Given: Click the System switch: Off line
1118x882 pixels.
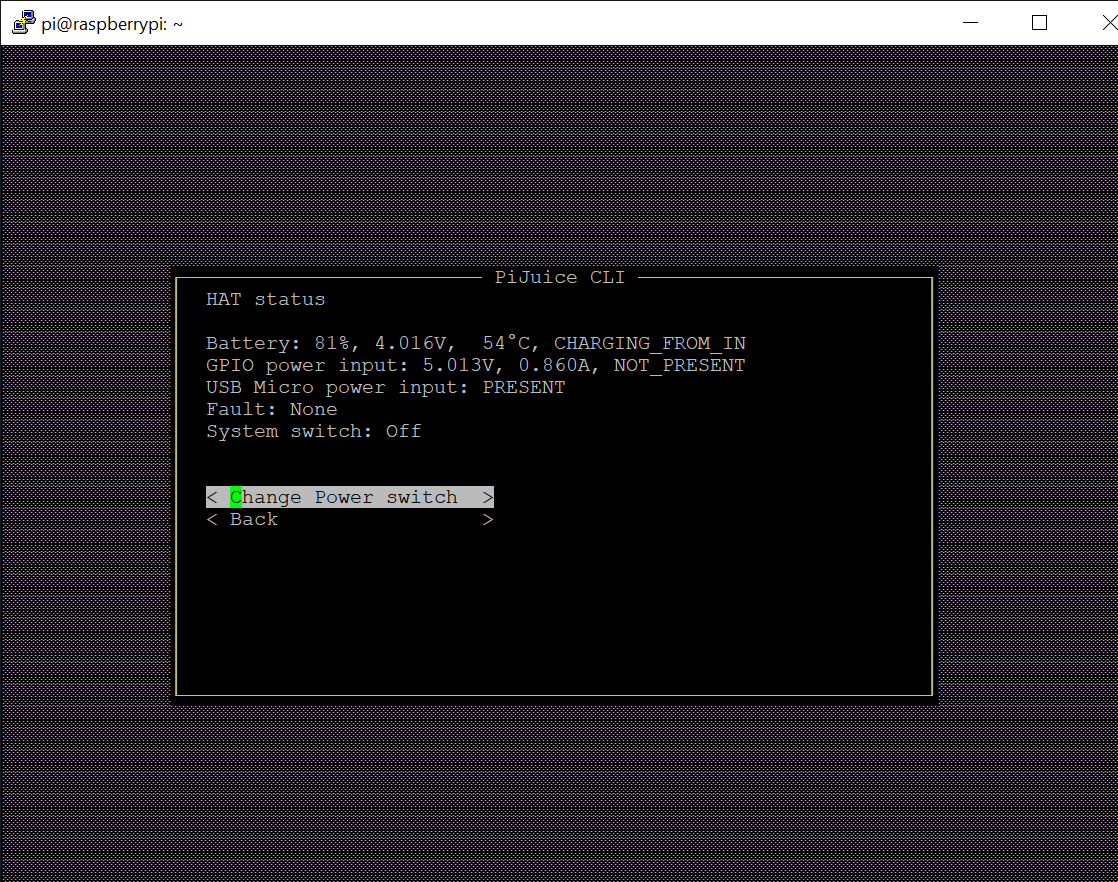Looking at the screenshot, I should point(314,431).
